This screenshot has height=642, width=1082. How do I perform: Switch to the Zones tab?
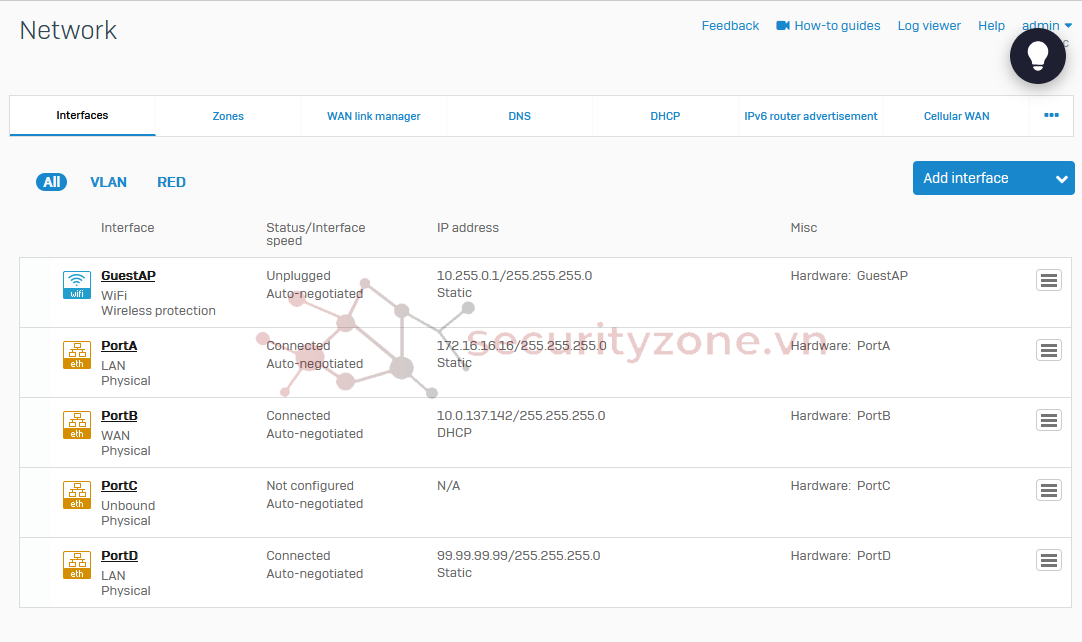[228, 116]
